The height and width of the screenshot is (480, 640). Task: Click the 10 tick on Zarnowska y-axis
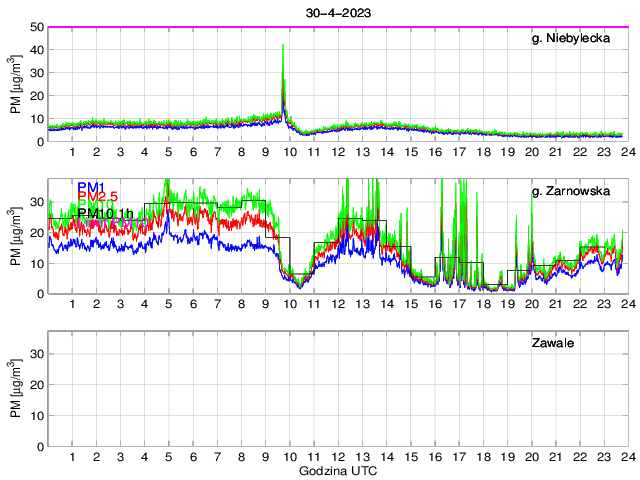(x=35, y=263)
